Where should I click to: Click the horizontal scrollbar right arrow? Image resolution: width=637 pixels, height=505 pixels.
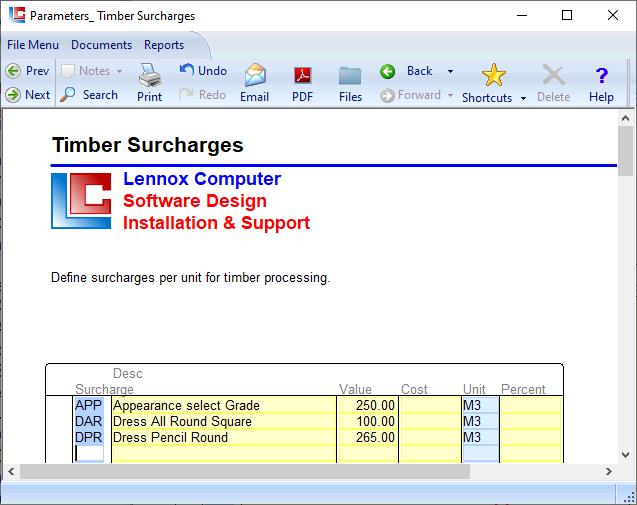point(609,472)
